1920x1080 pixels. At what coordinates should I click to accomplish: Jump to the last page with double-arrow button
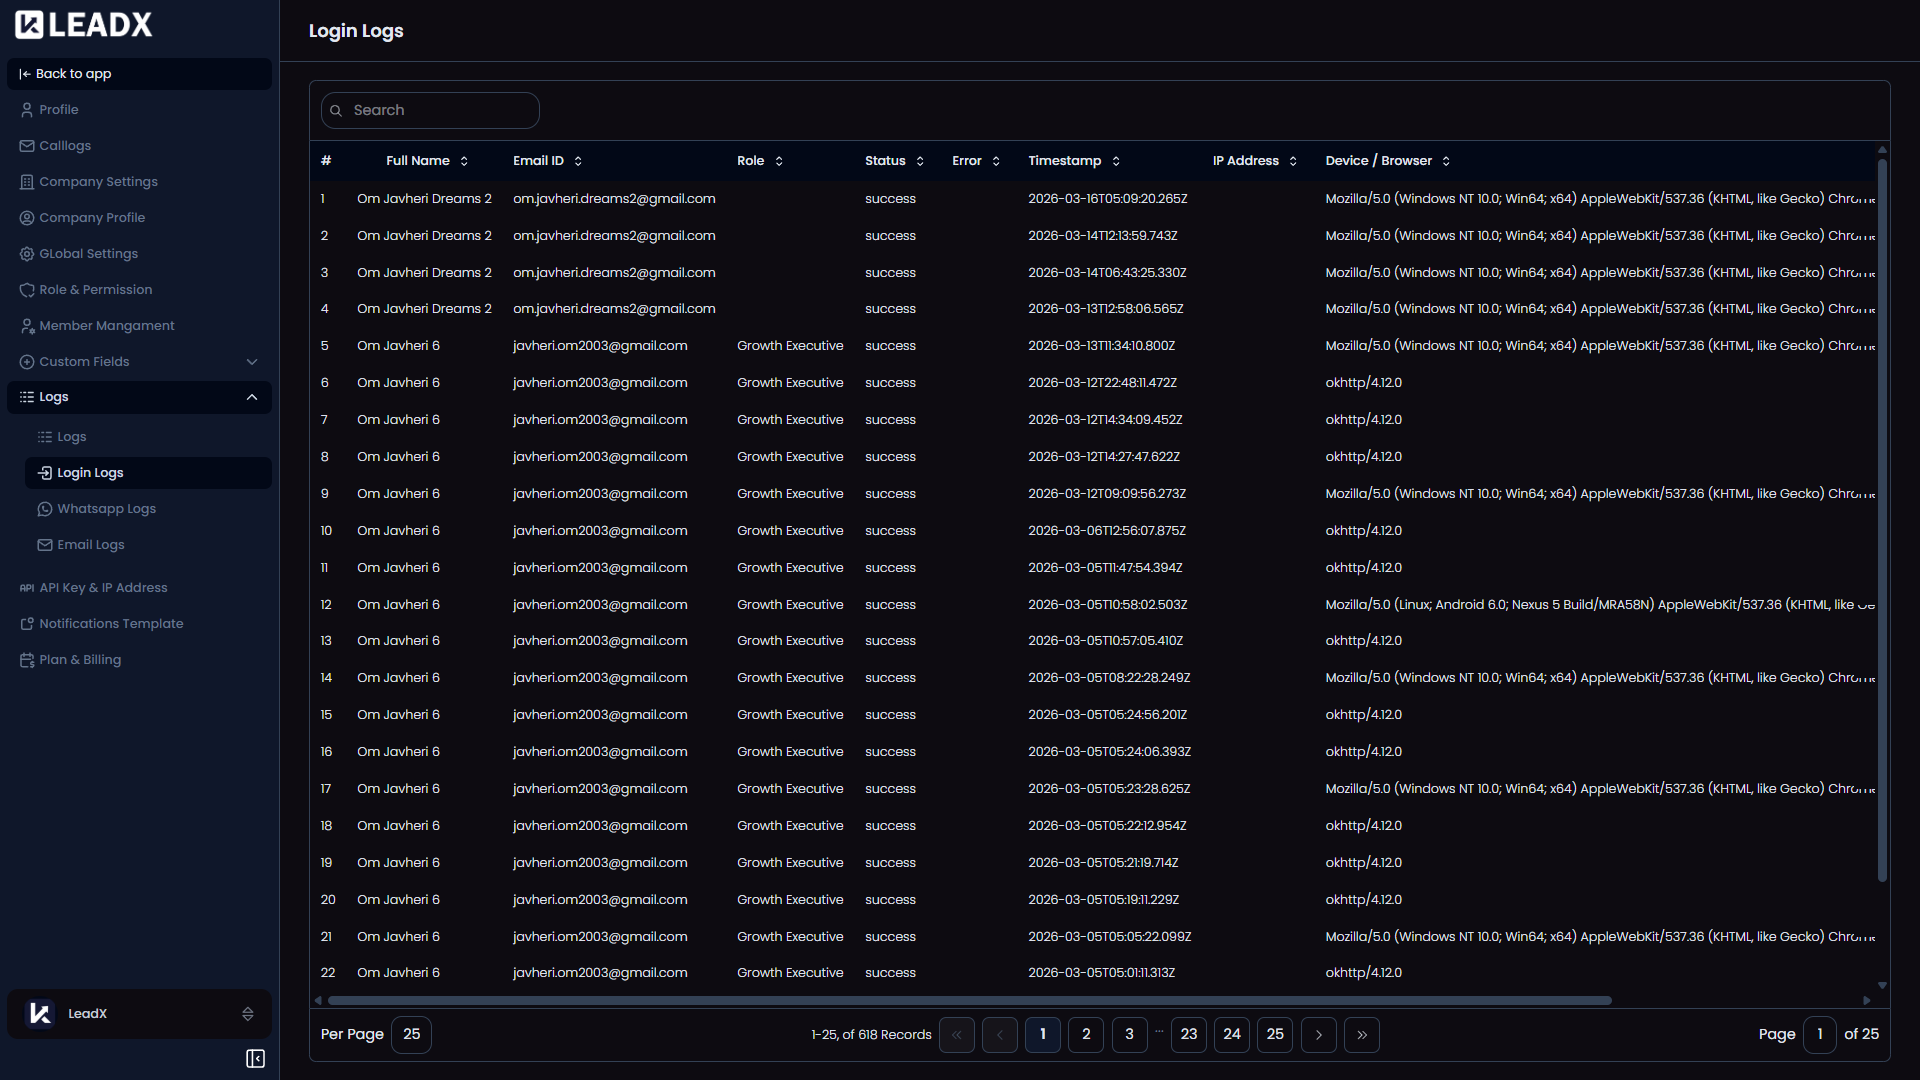[1361, 1035]
